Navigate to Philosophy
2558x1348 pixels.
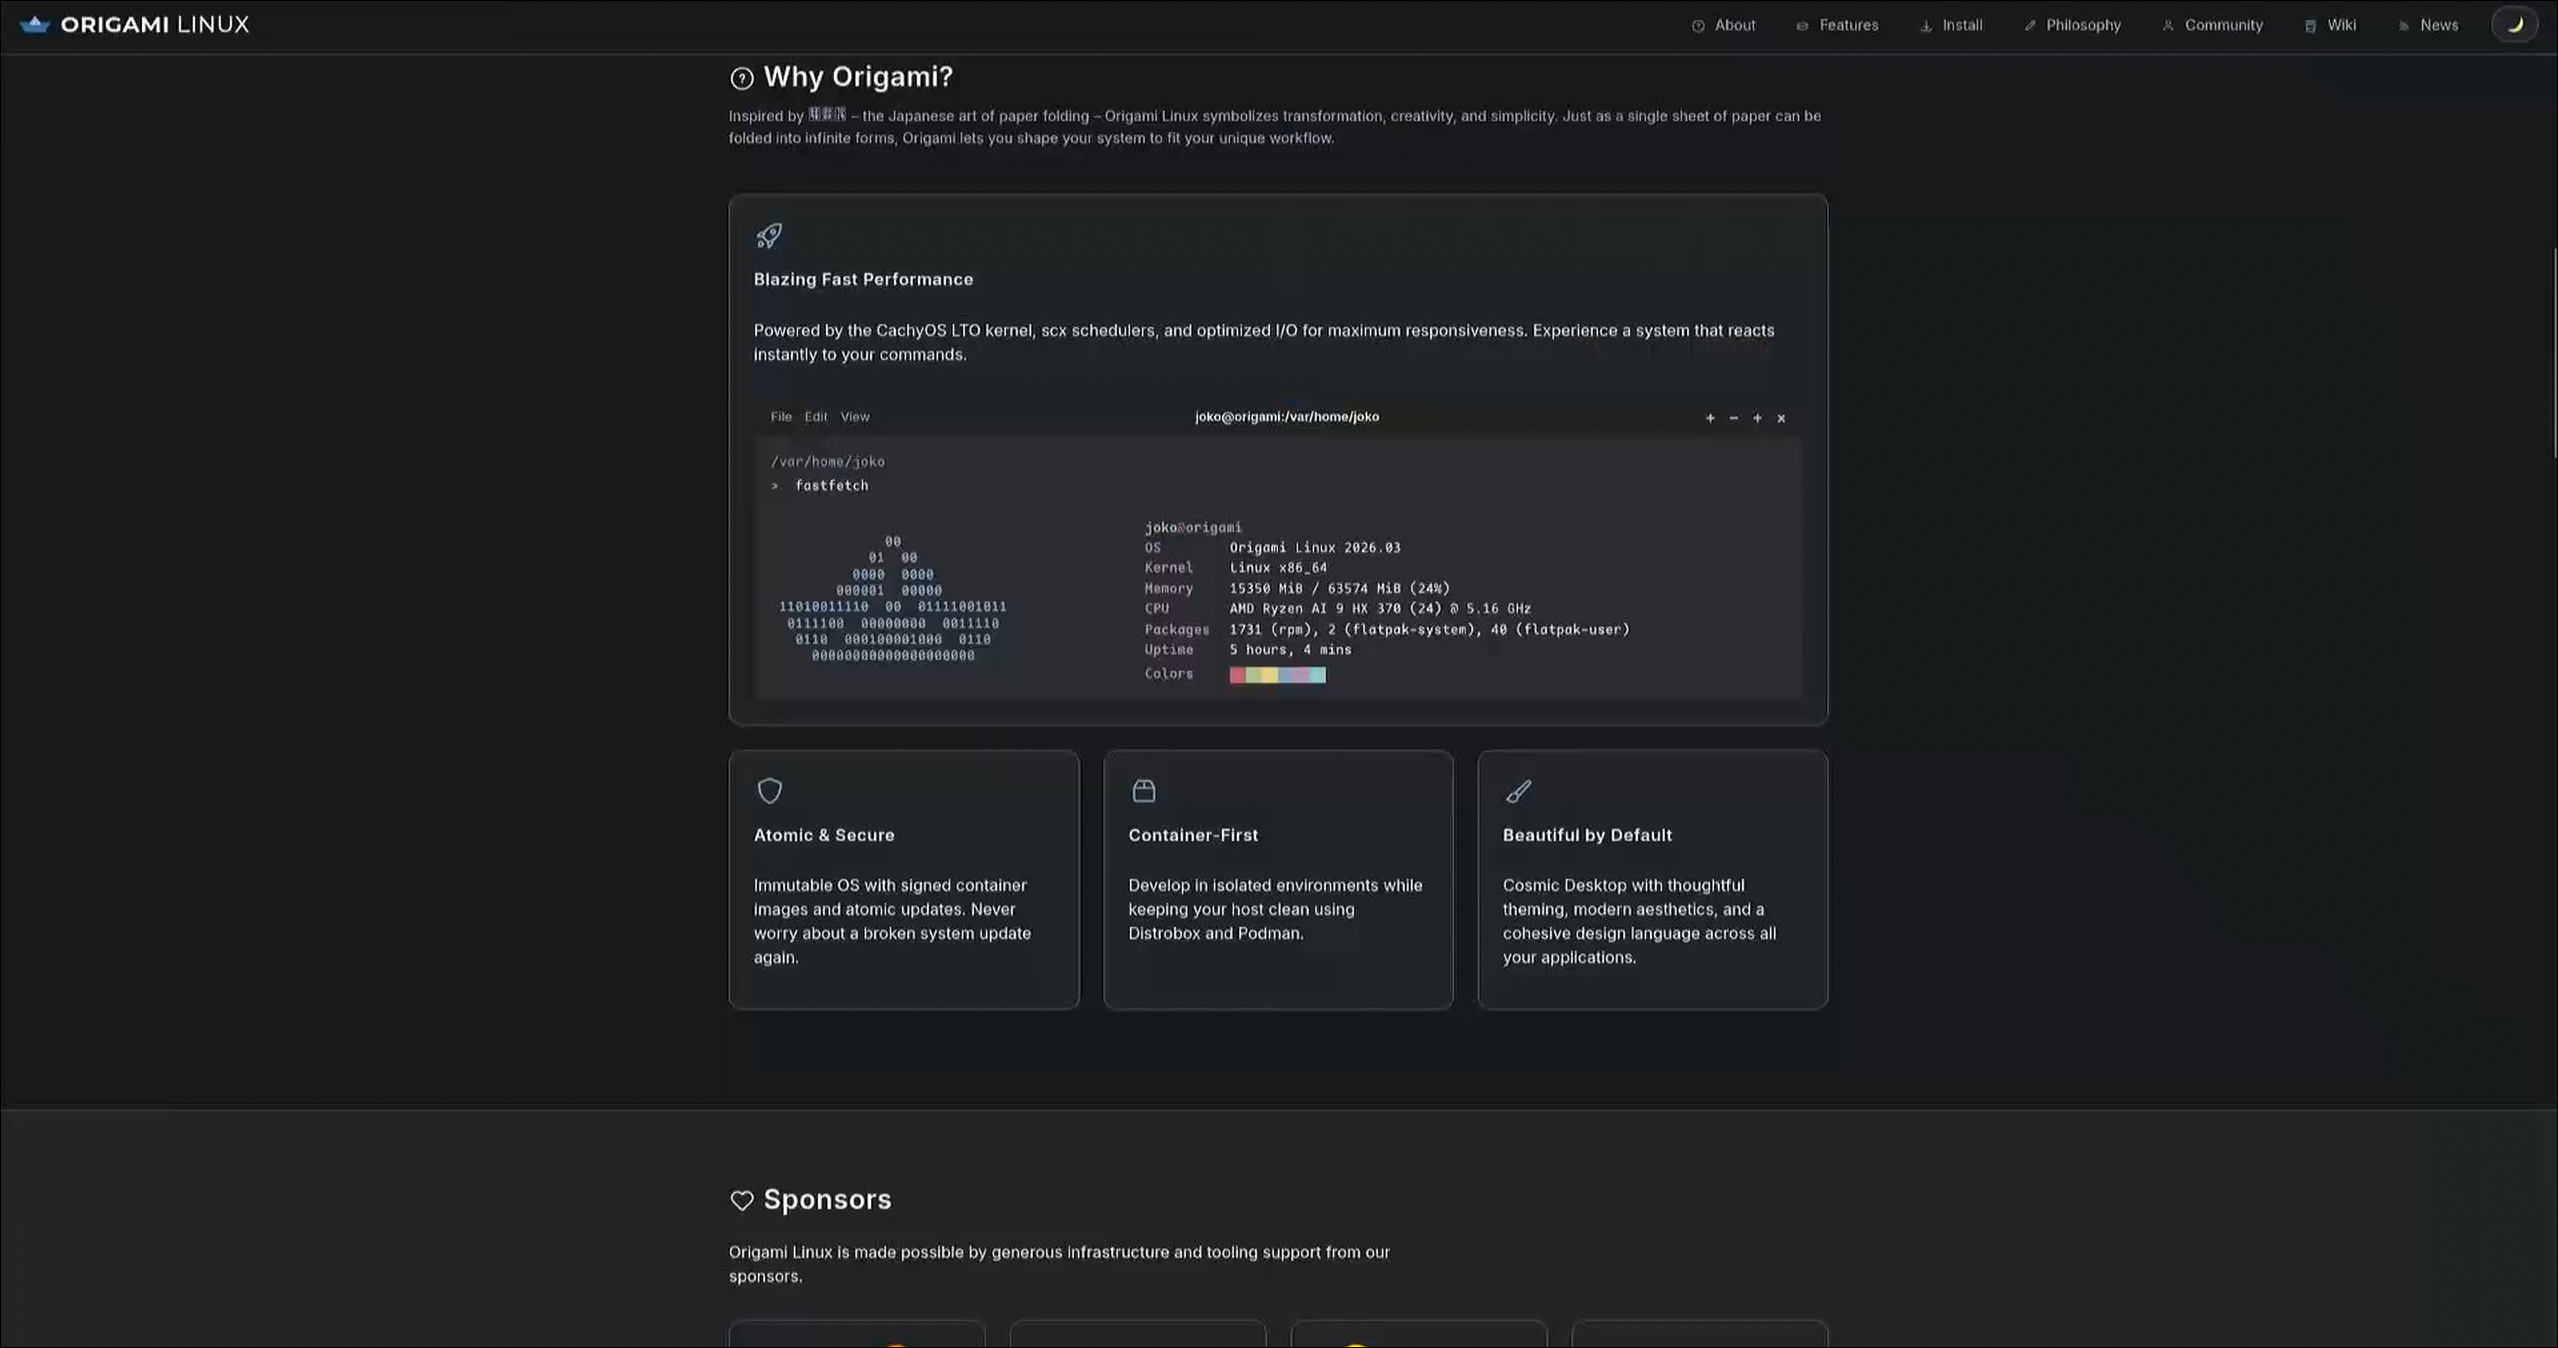[2072, 25]
